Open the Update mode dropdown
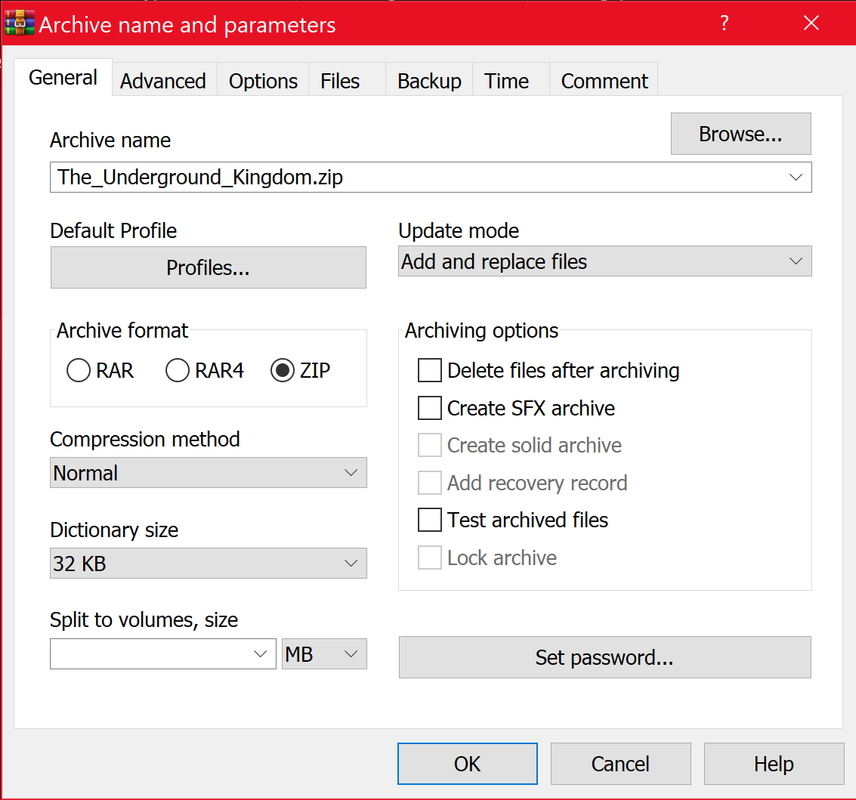The height and width of the screenshot is (800, 856). click(x=605, y=262)
